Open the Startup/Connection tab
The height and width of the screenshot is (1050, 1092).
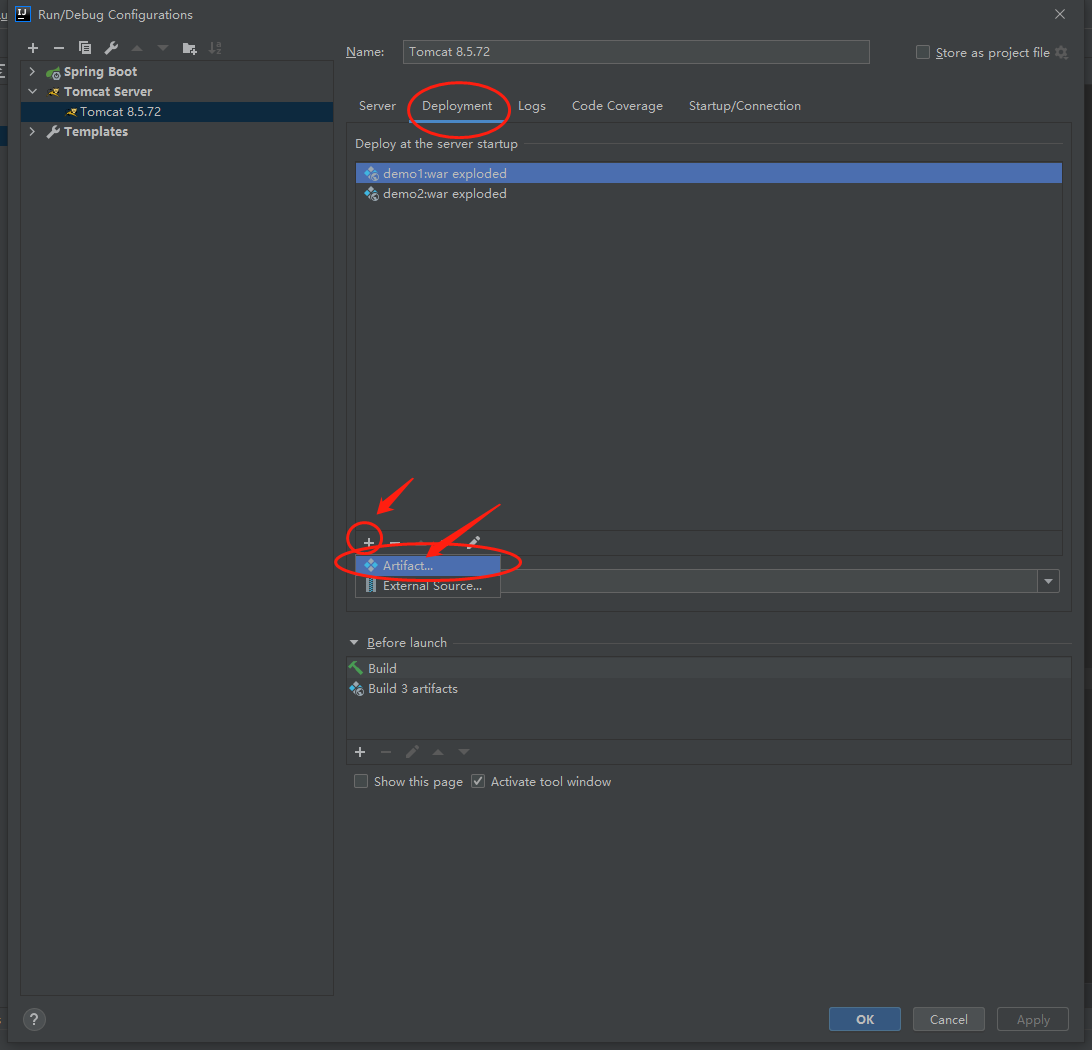coord(744,106)
